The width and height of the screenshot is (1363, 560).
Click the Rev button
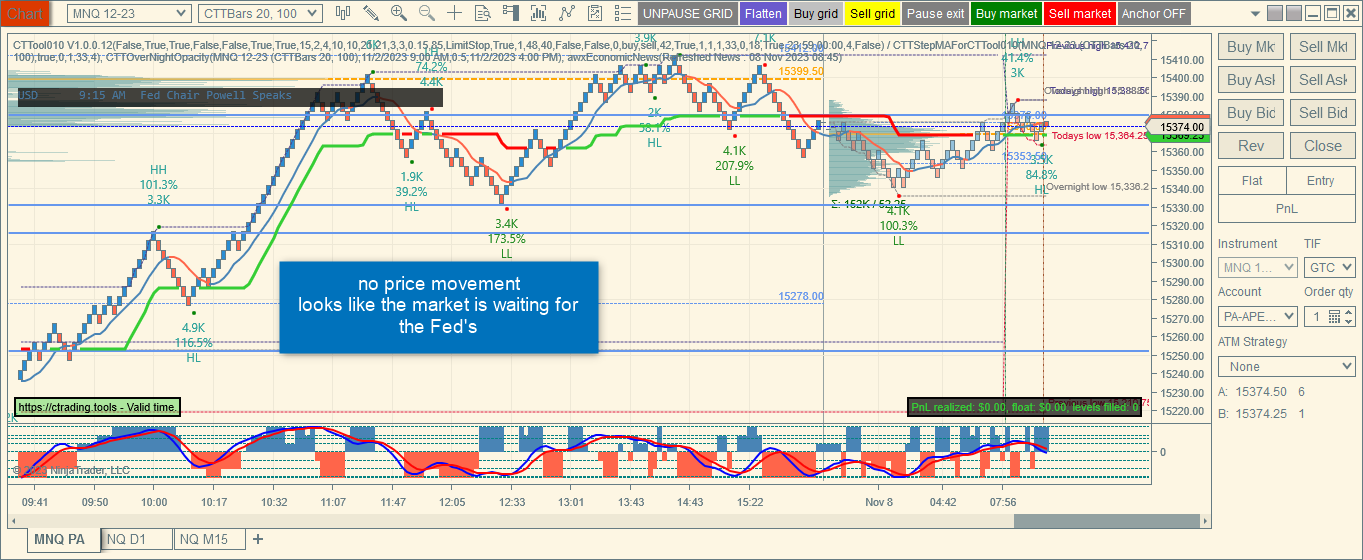pyautogui.click(x=1251, y=146)
